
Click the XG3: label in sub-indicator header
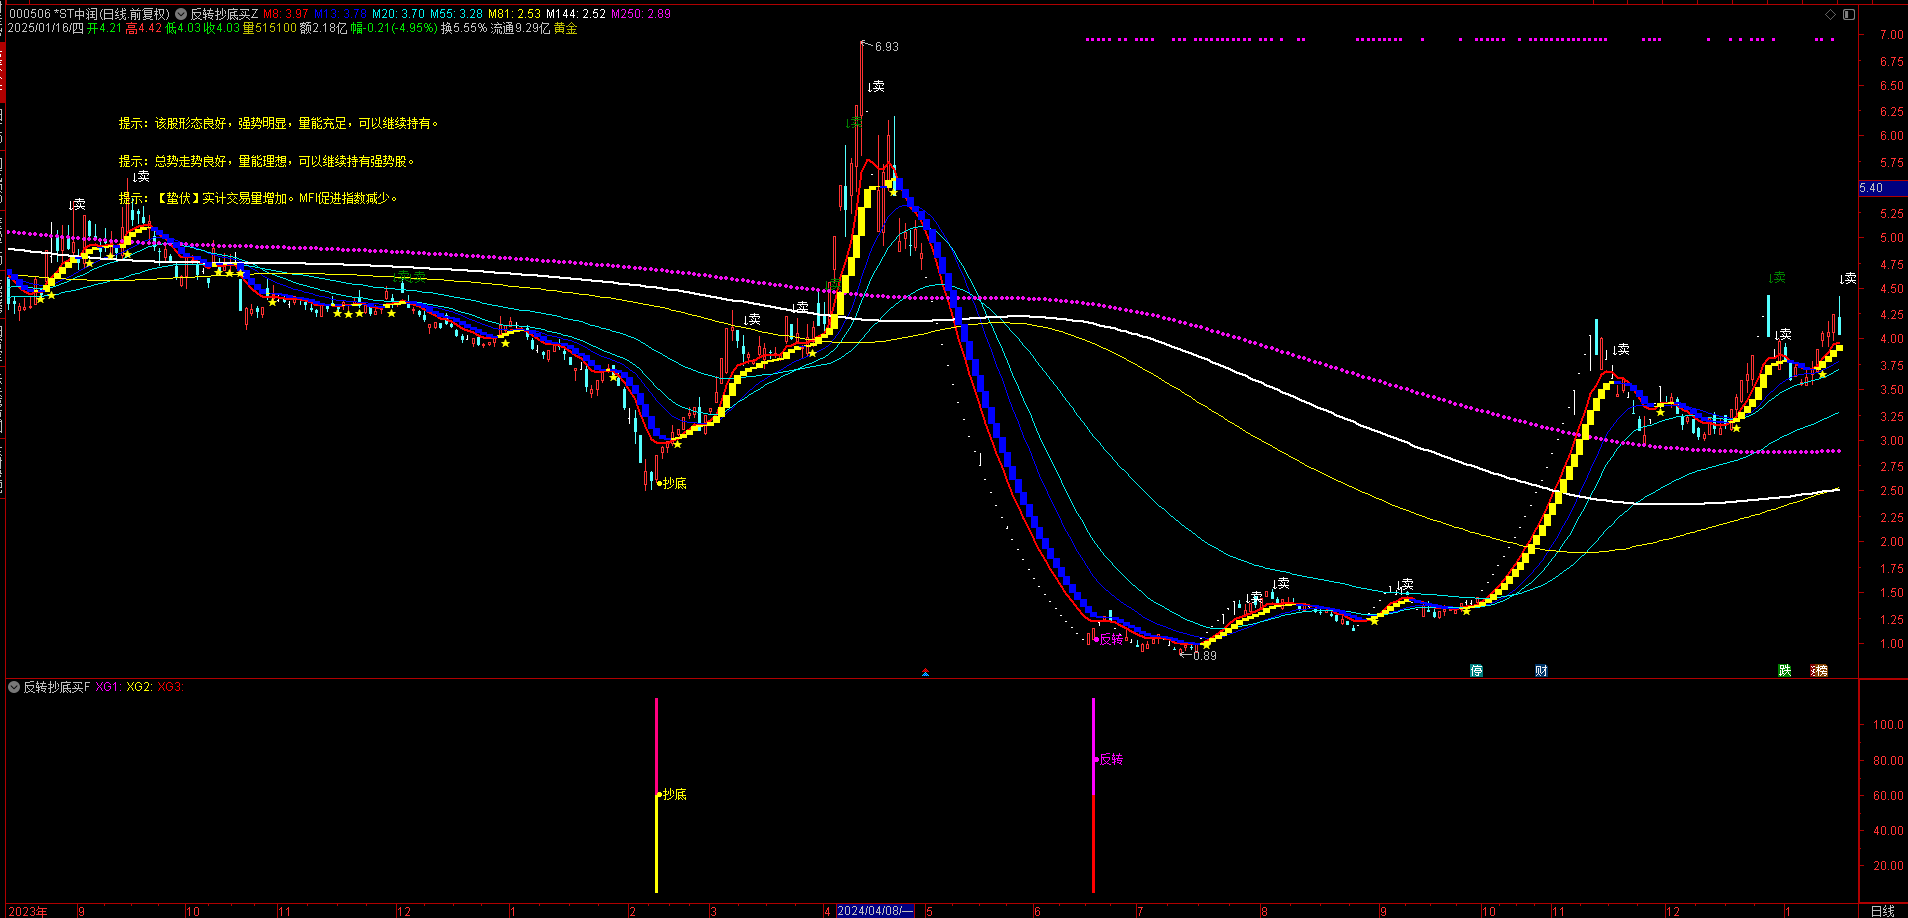coord(171,687)
